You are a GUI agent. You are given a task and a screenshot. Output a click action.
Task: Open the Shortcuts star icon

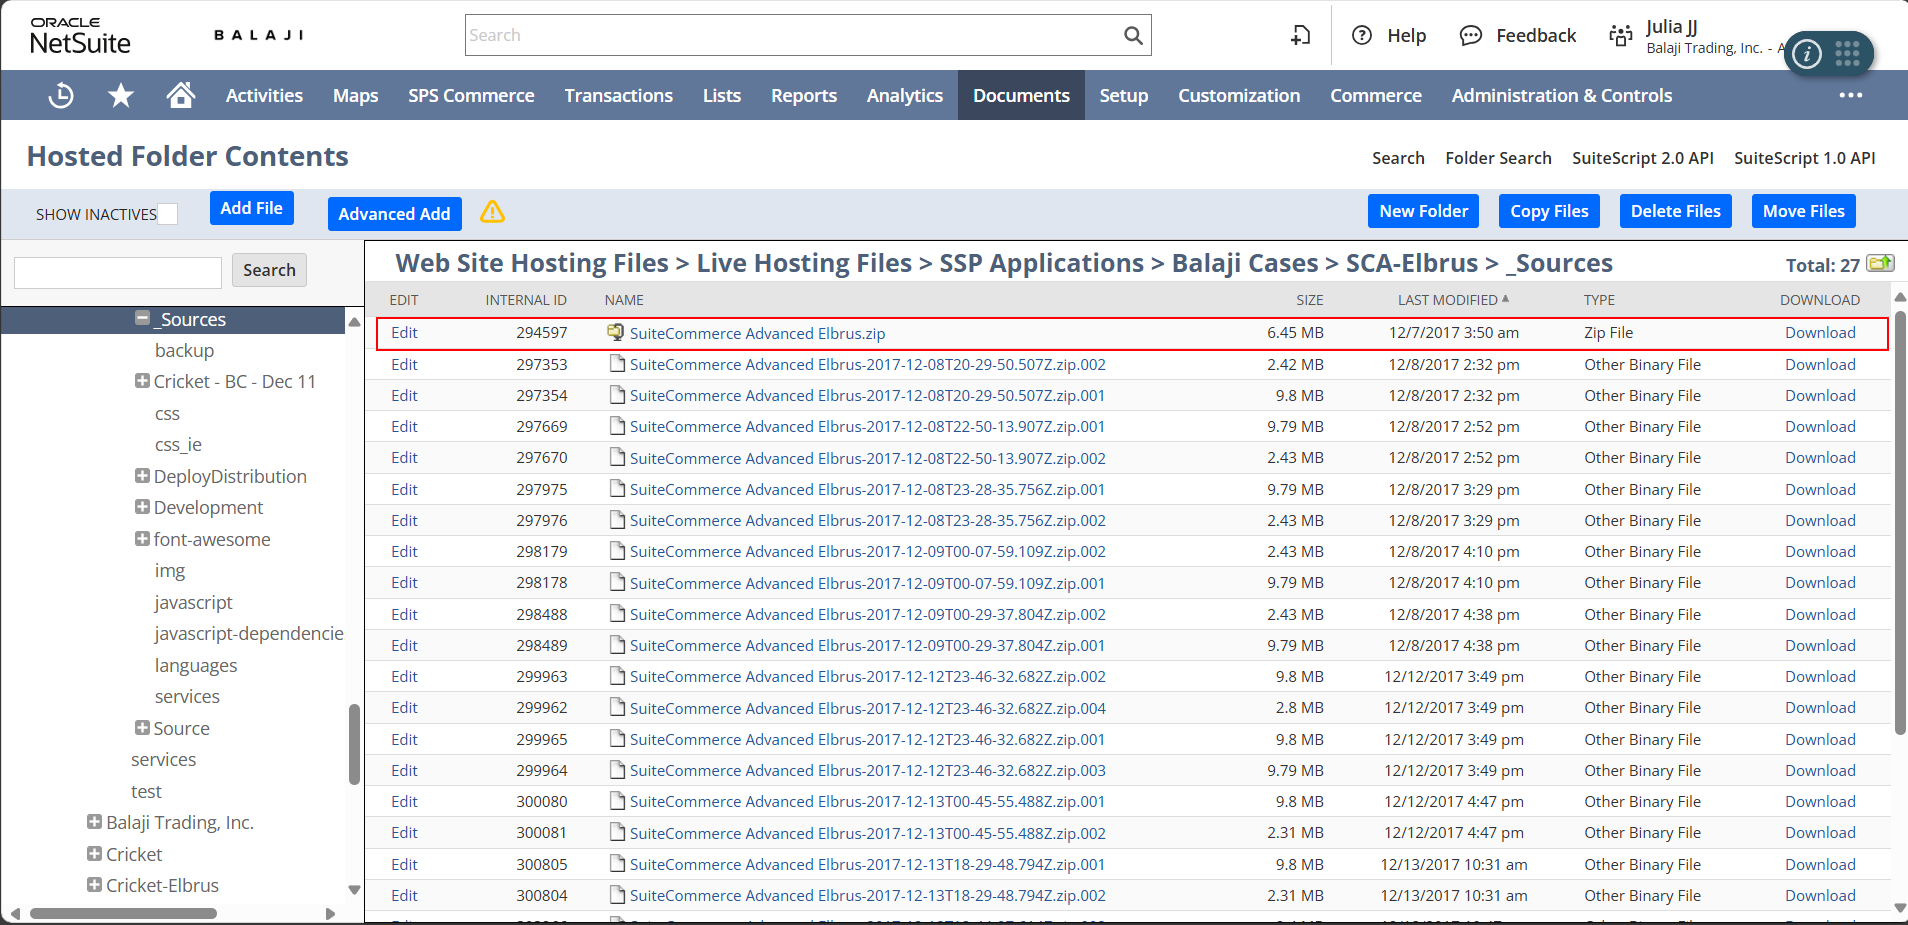click(121, 95)
